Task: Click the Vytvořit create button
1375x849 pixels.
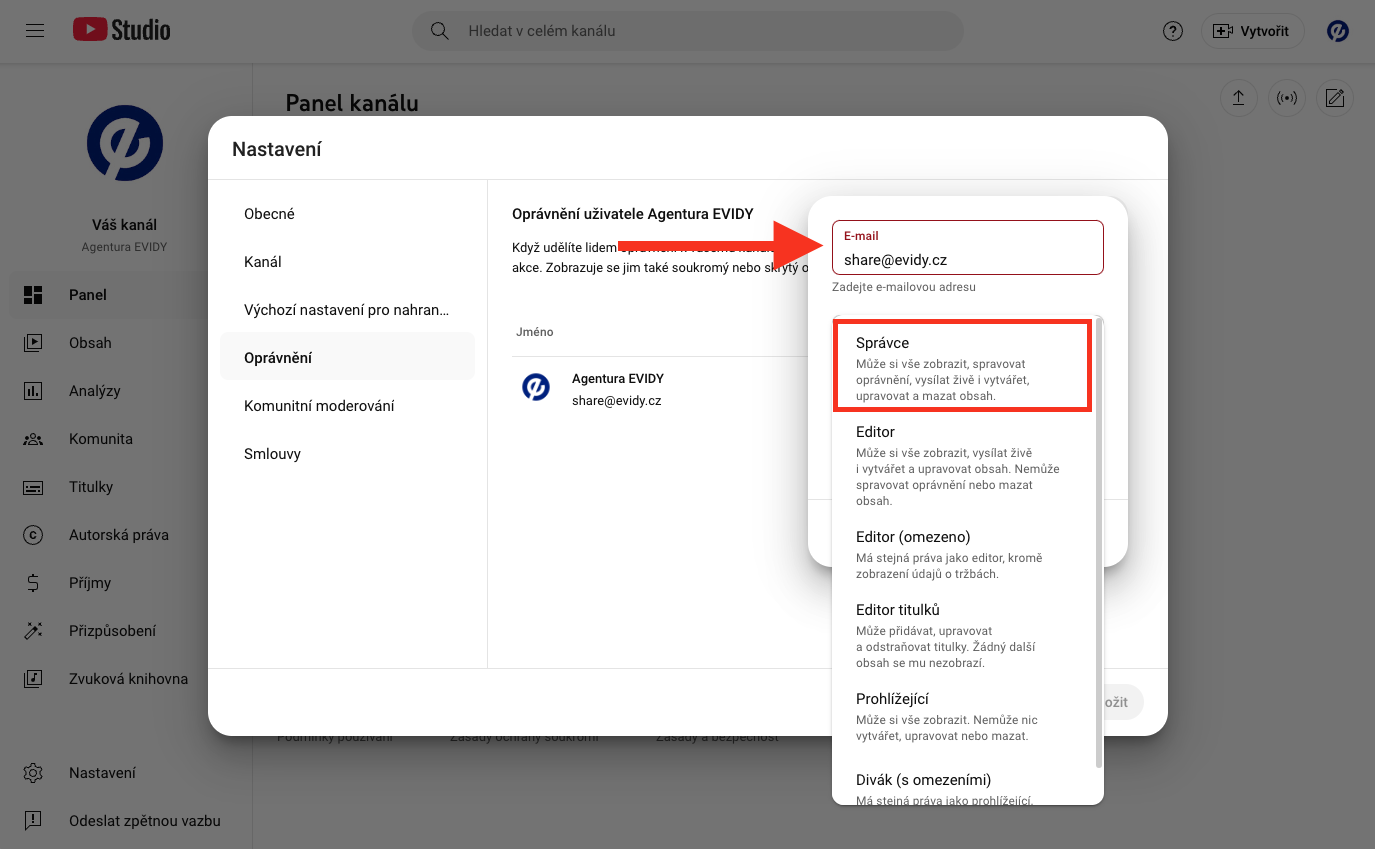Action: pyautogui.click(x=1251, y=31)
